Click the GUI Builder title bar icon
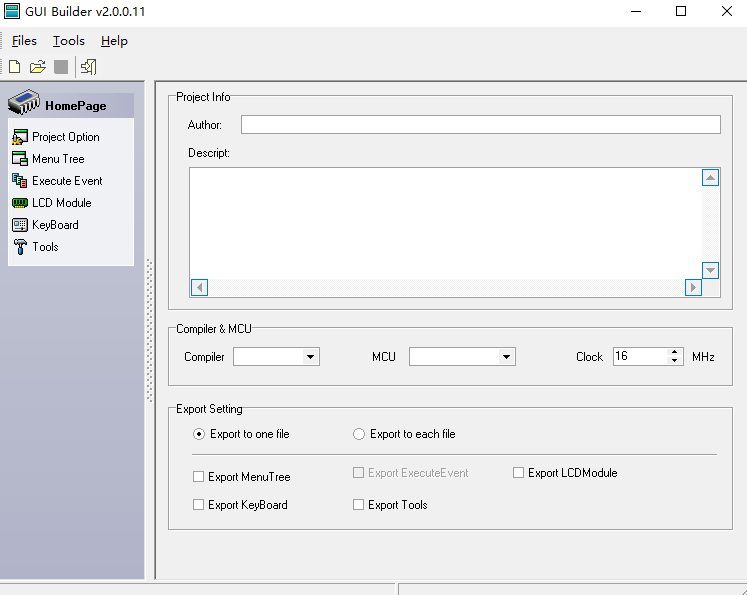Viewport: 747px width, 595px height. [x=12, y=11]
